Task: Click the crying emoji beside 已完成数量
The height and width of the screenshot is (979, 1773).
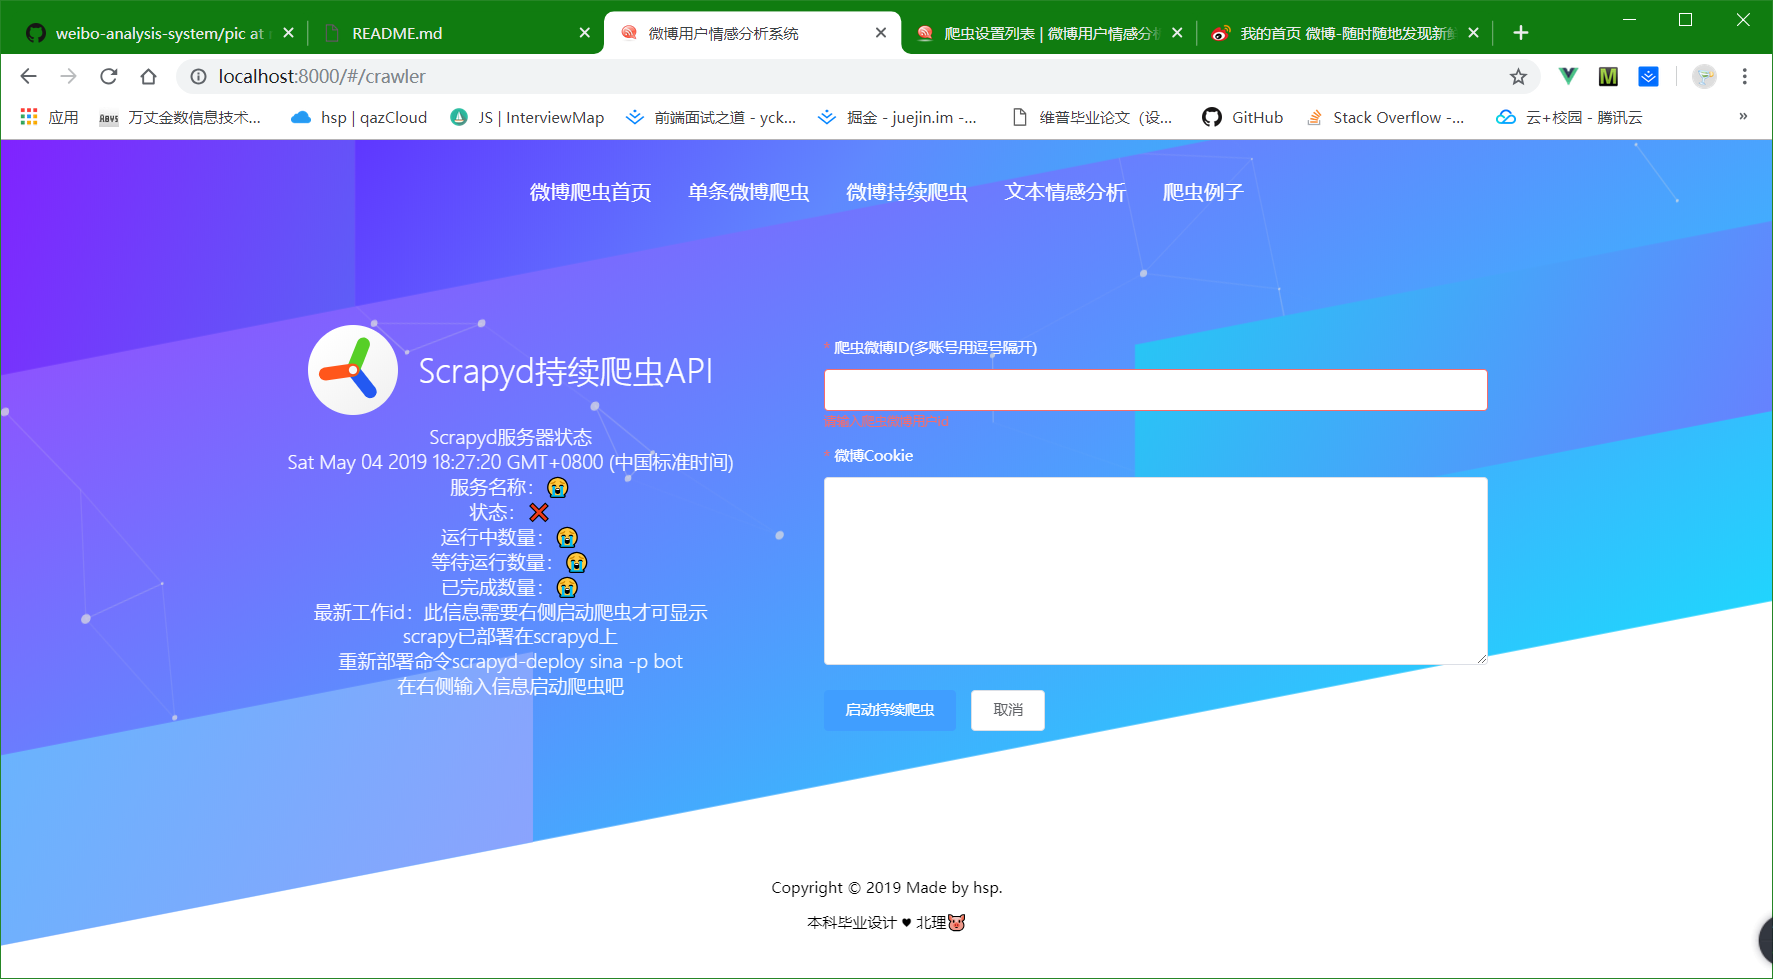Action: (567, 587)
